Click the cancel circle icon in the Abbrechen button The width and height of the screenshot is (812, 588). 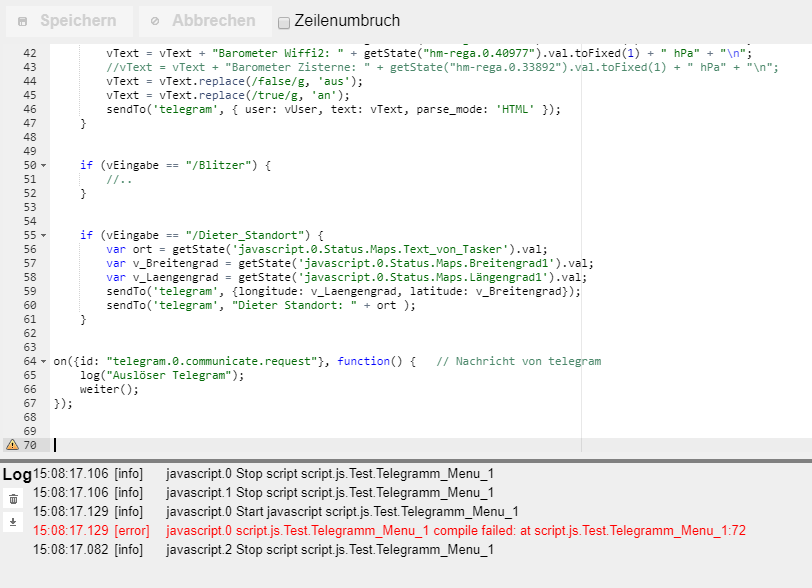pos(155,21)
